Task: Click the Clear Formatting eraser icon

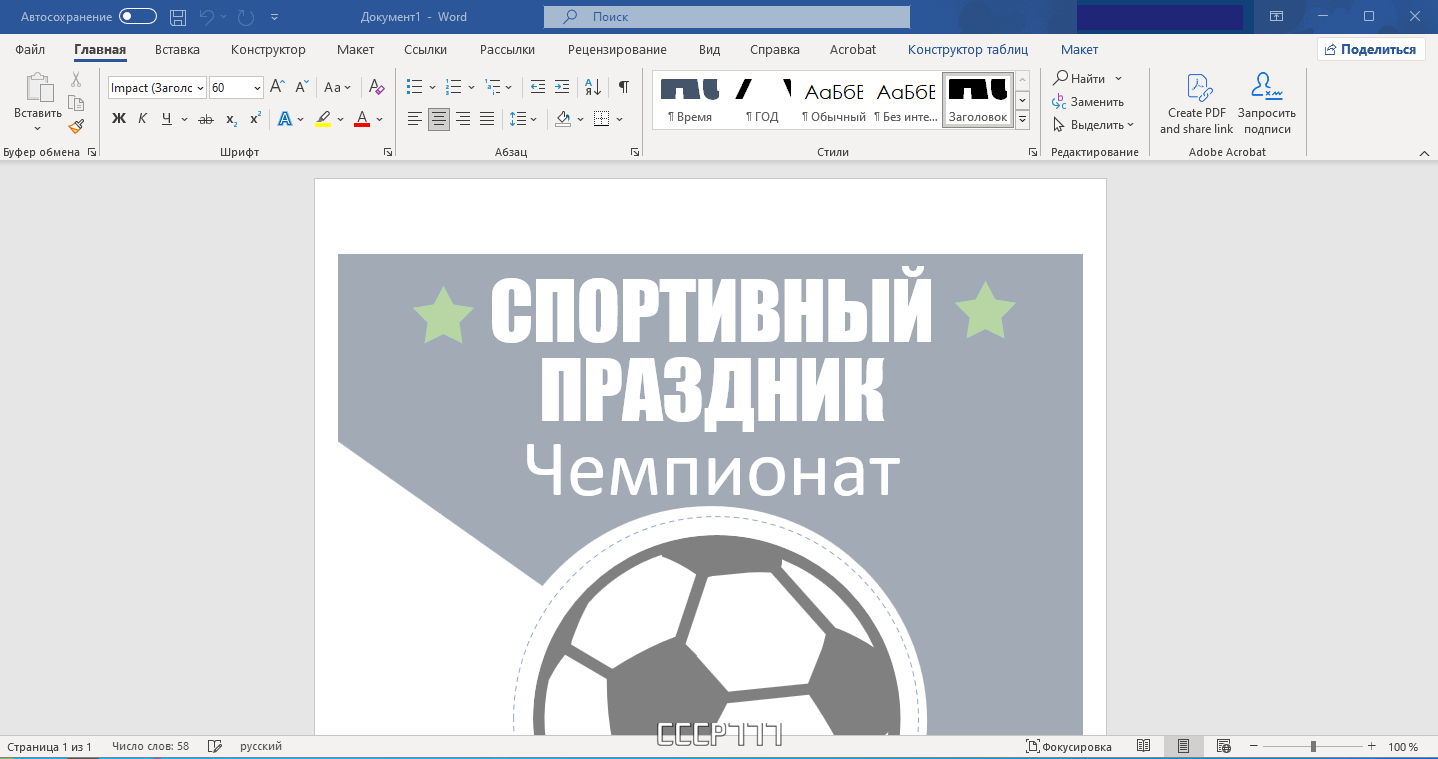Action: (x=376, y=87)
